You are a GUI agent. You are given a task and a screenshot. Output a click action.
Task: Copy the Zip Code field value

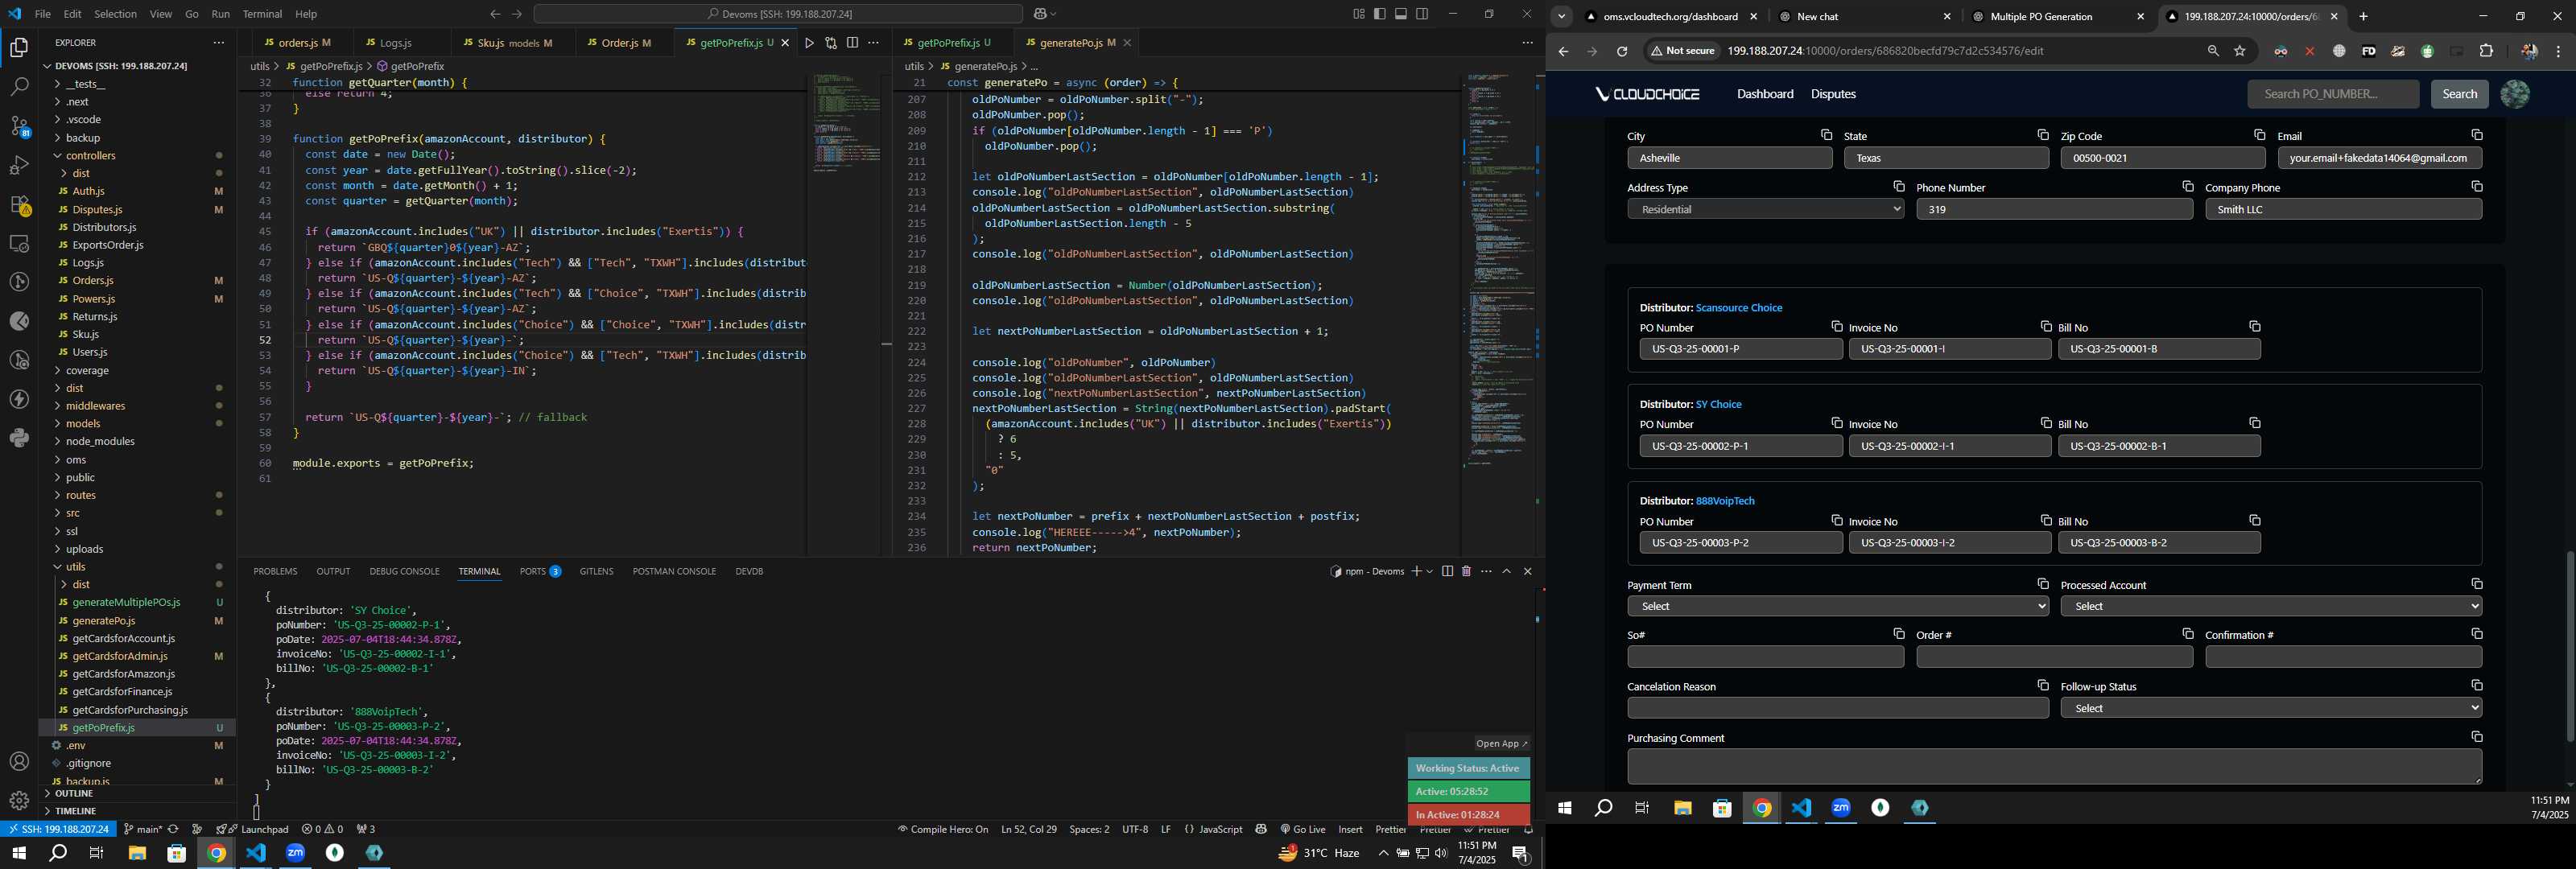click(2259, 135)
